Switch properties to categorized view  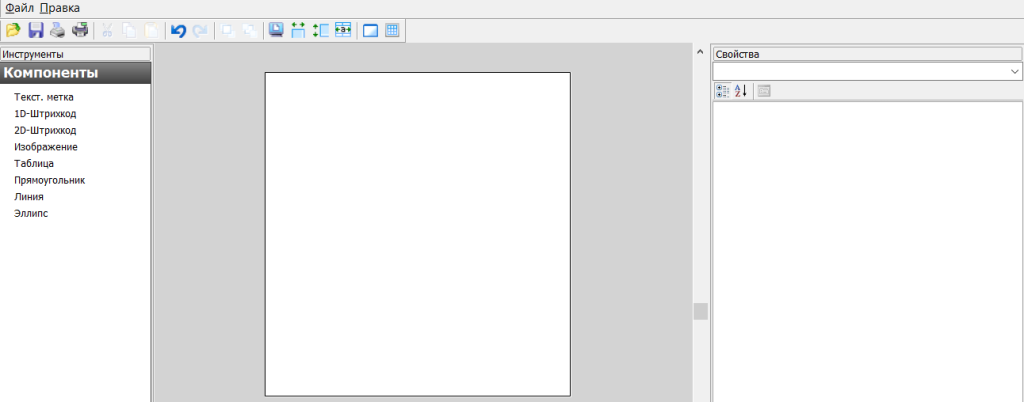(723, 91)
